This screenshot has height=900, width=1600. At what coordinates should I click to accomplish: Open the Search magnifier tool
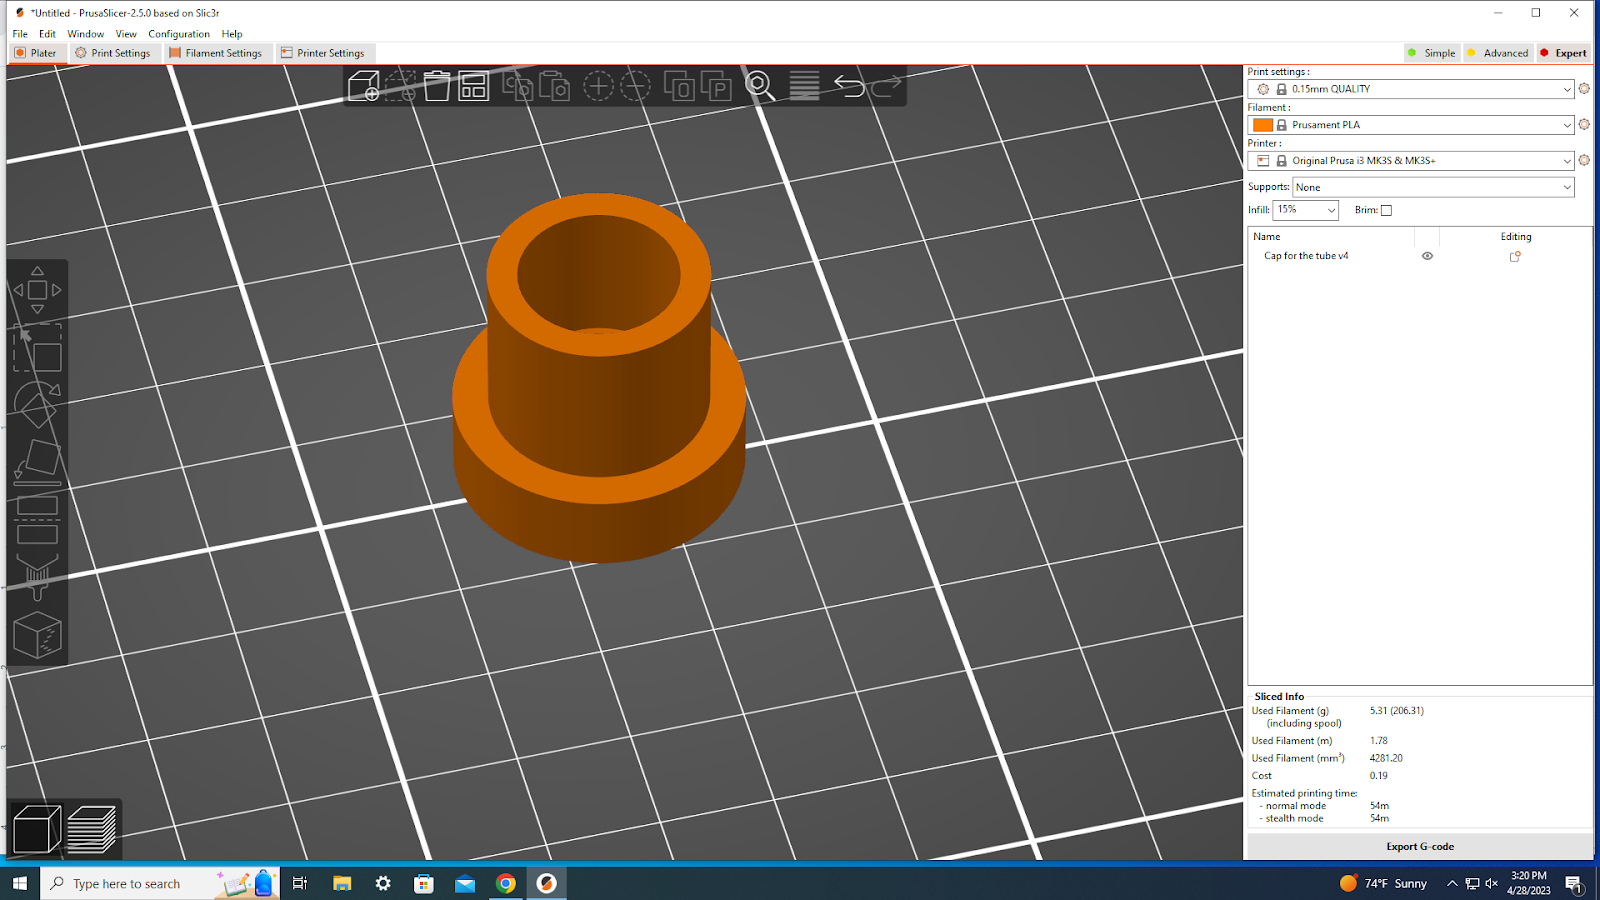(760, 86)
